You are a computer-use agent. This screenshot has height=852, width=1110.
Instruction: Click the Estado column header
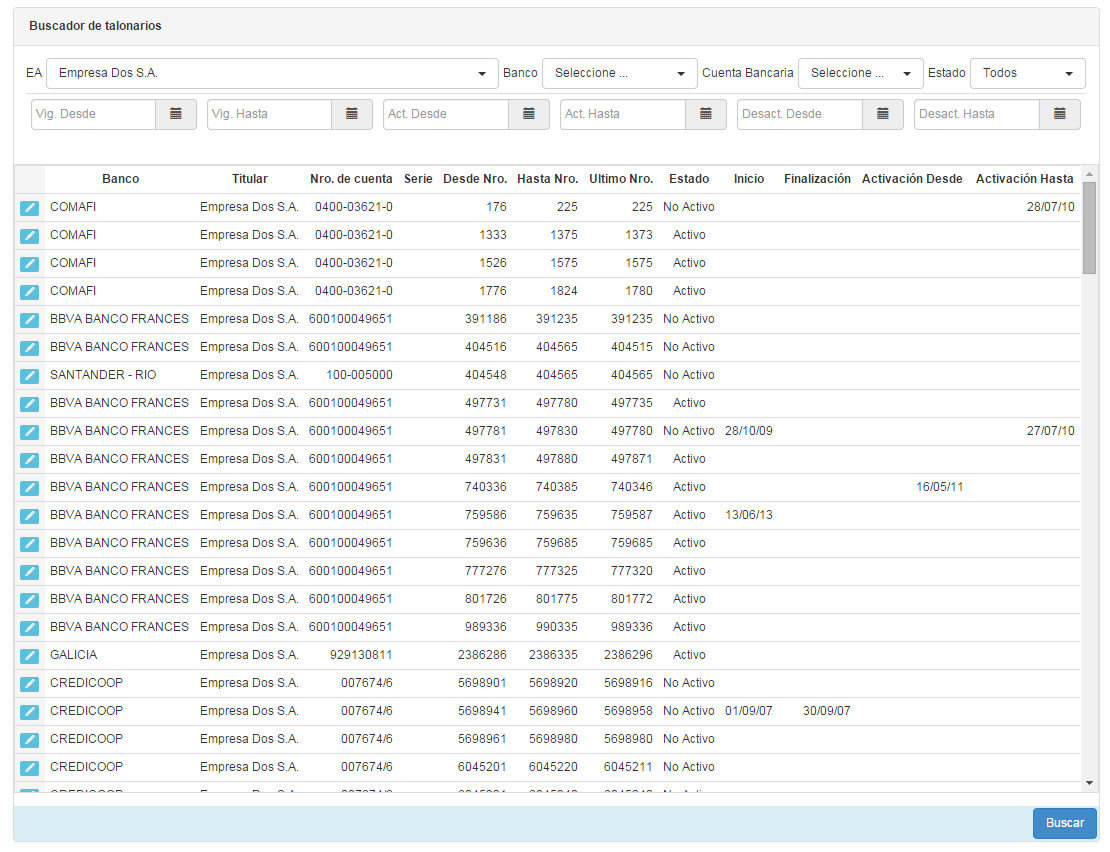point(689,179)
